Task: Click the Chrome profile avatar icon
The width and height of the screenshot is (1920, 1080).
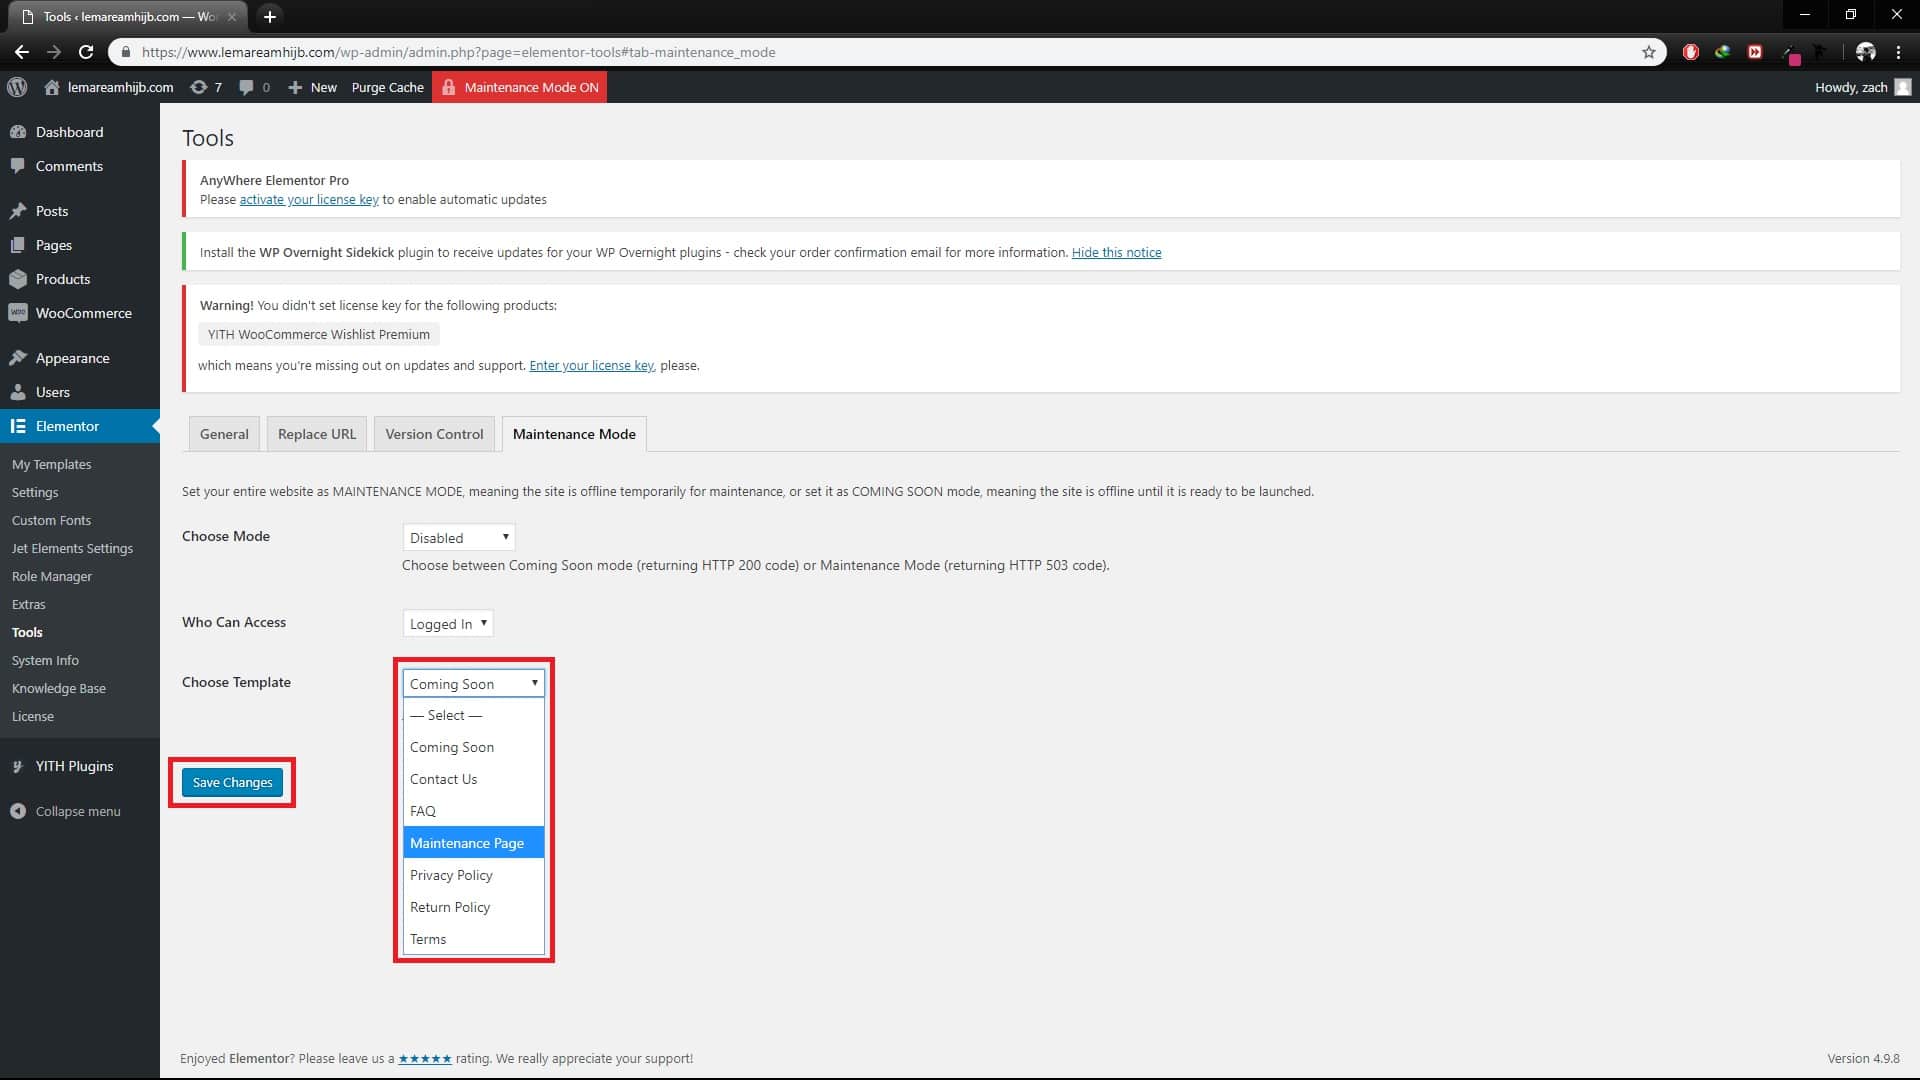Action: (1865, 52)
